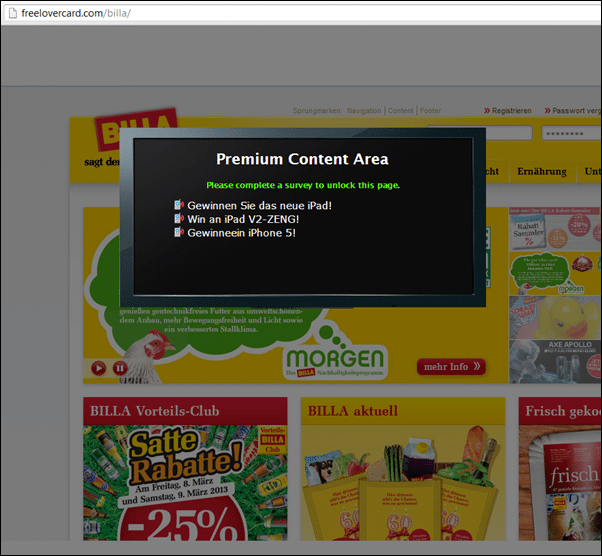
Task: Jump to Content skip link
Action: (x=400, y=111)
